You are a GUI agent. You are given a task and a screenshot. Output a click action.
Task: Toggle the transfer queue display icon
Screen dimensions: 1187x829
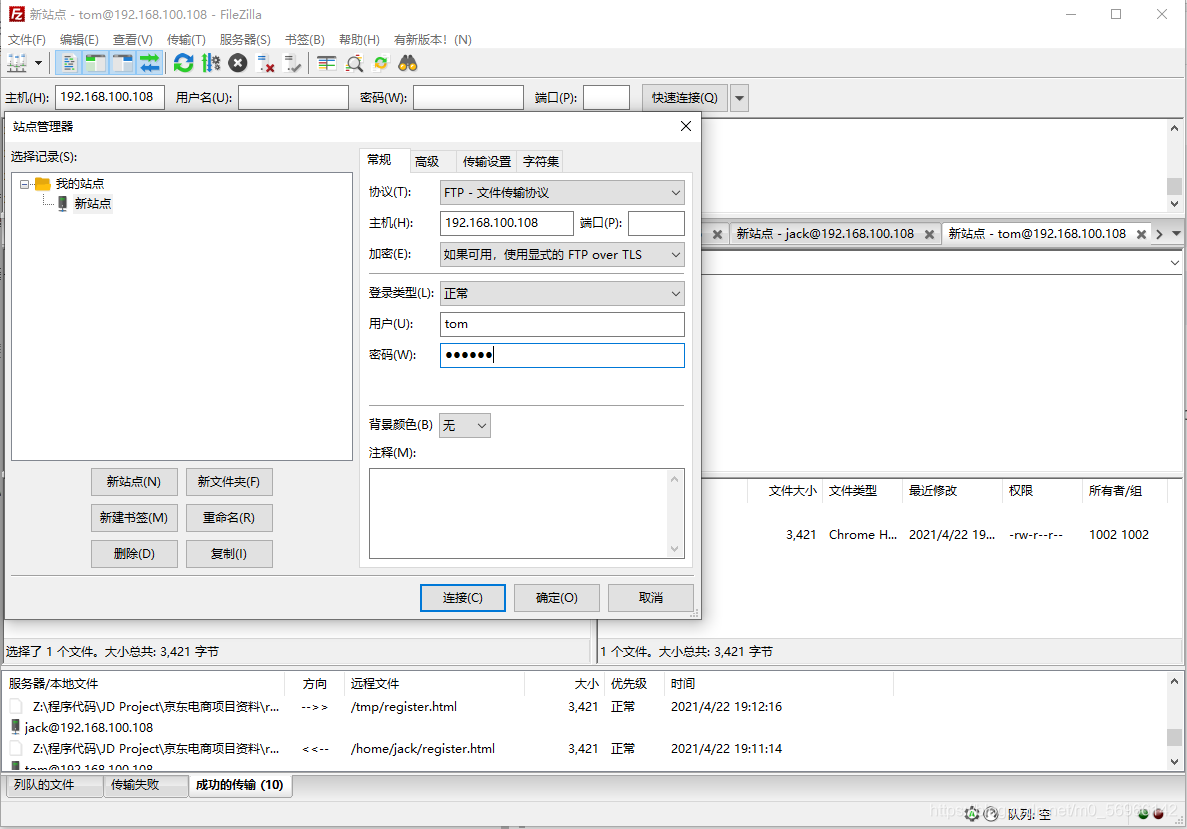click(x=149, y=64)
